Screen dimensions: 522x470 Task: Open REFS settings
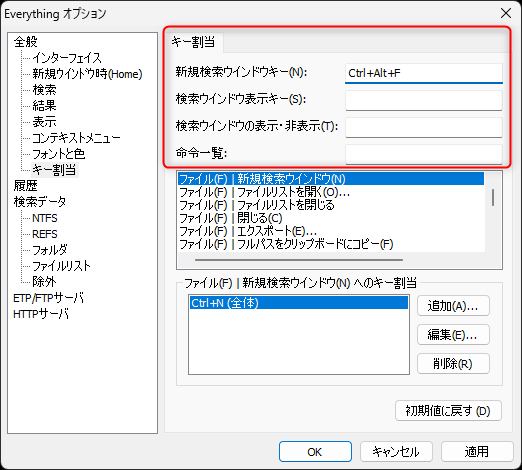[x=45, y=234]
